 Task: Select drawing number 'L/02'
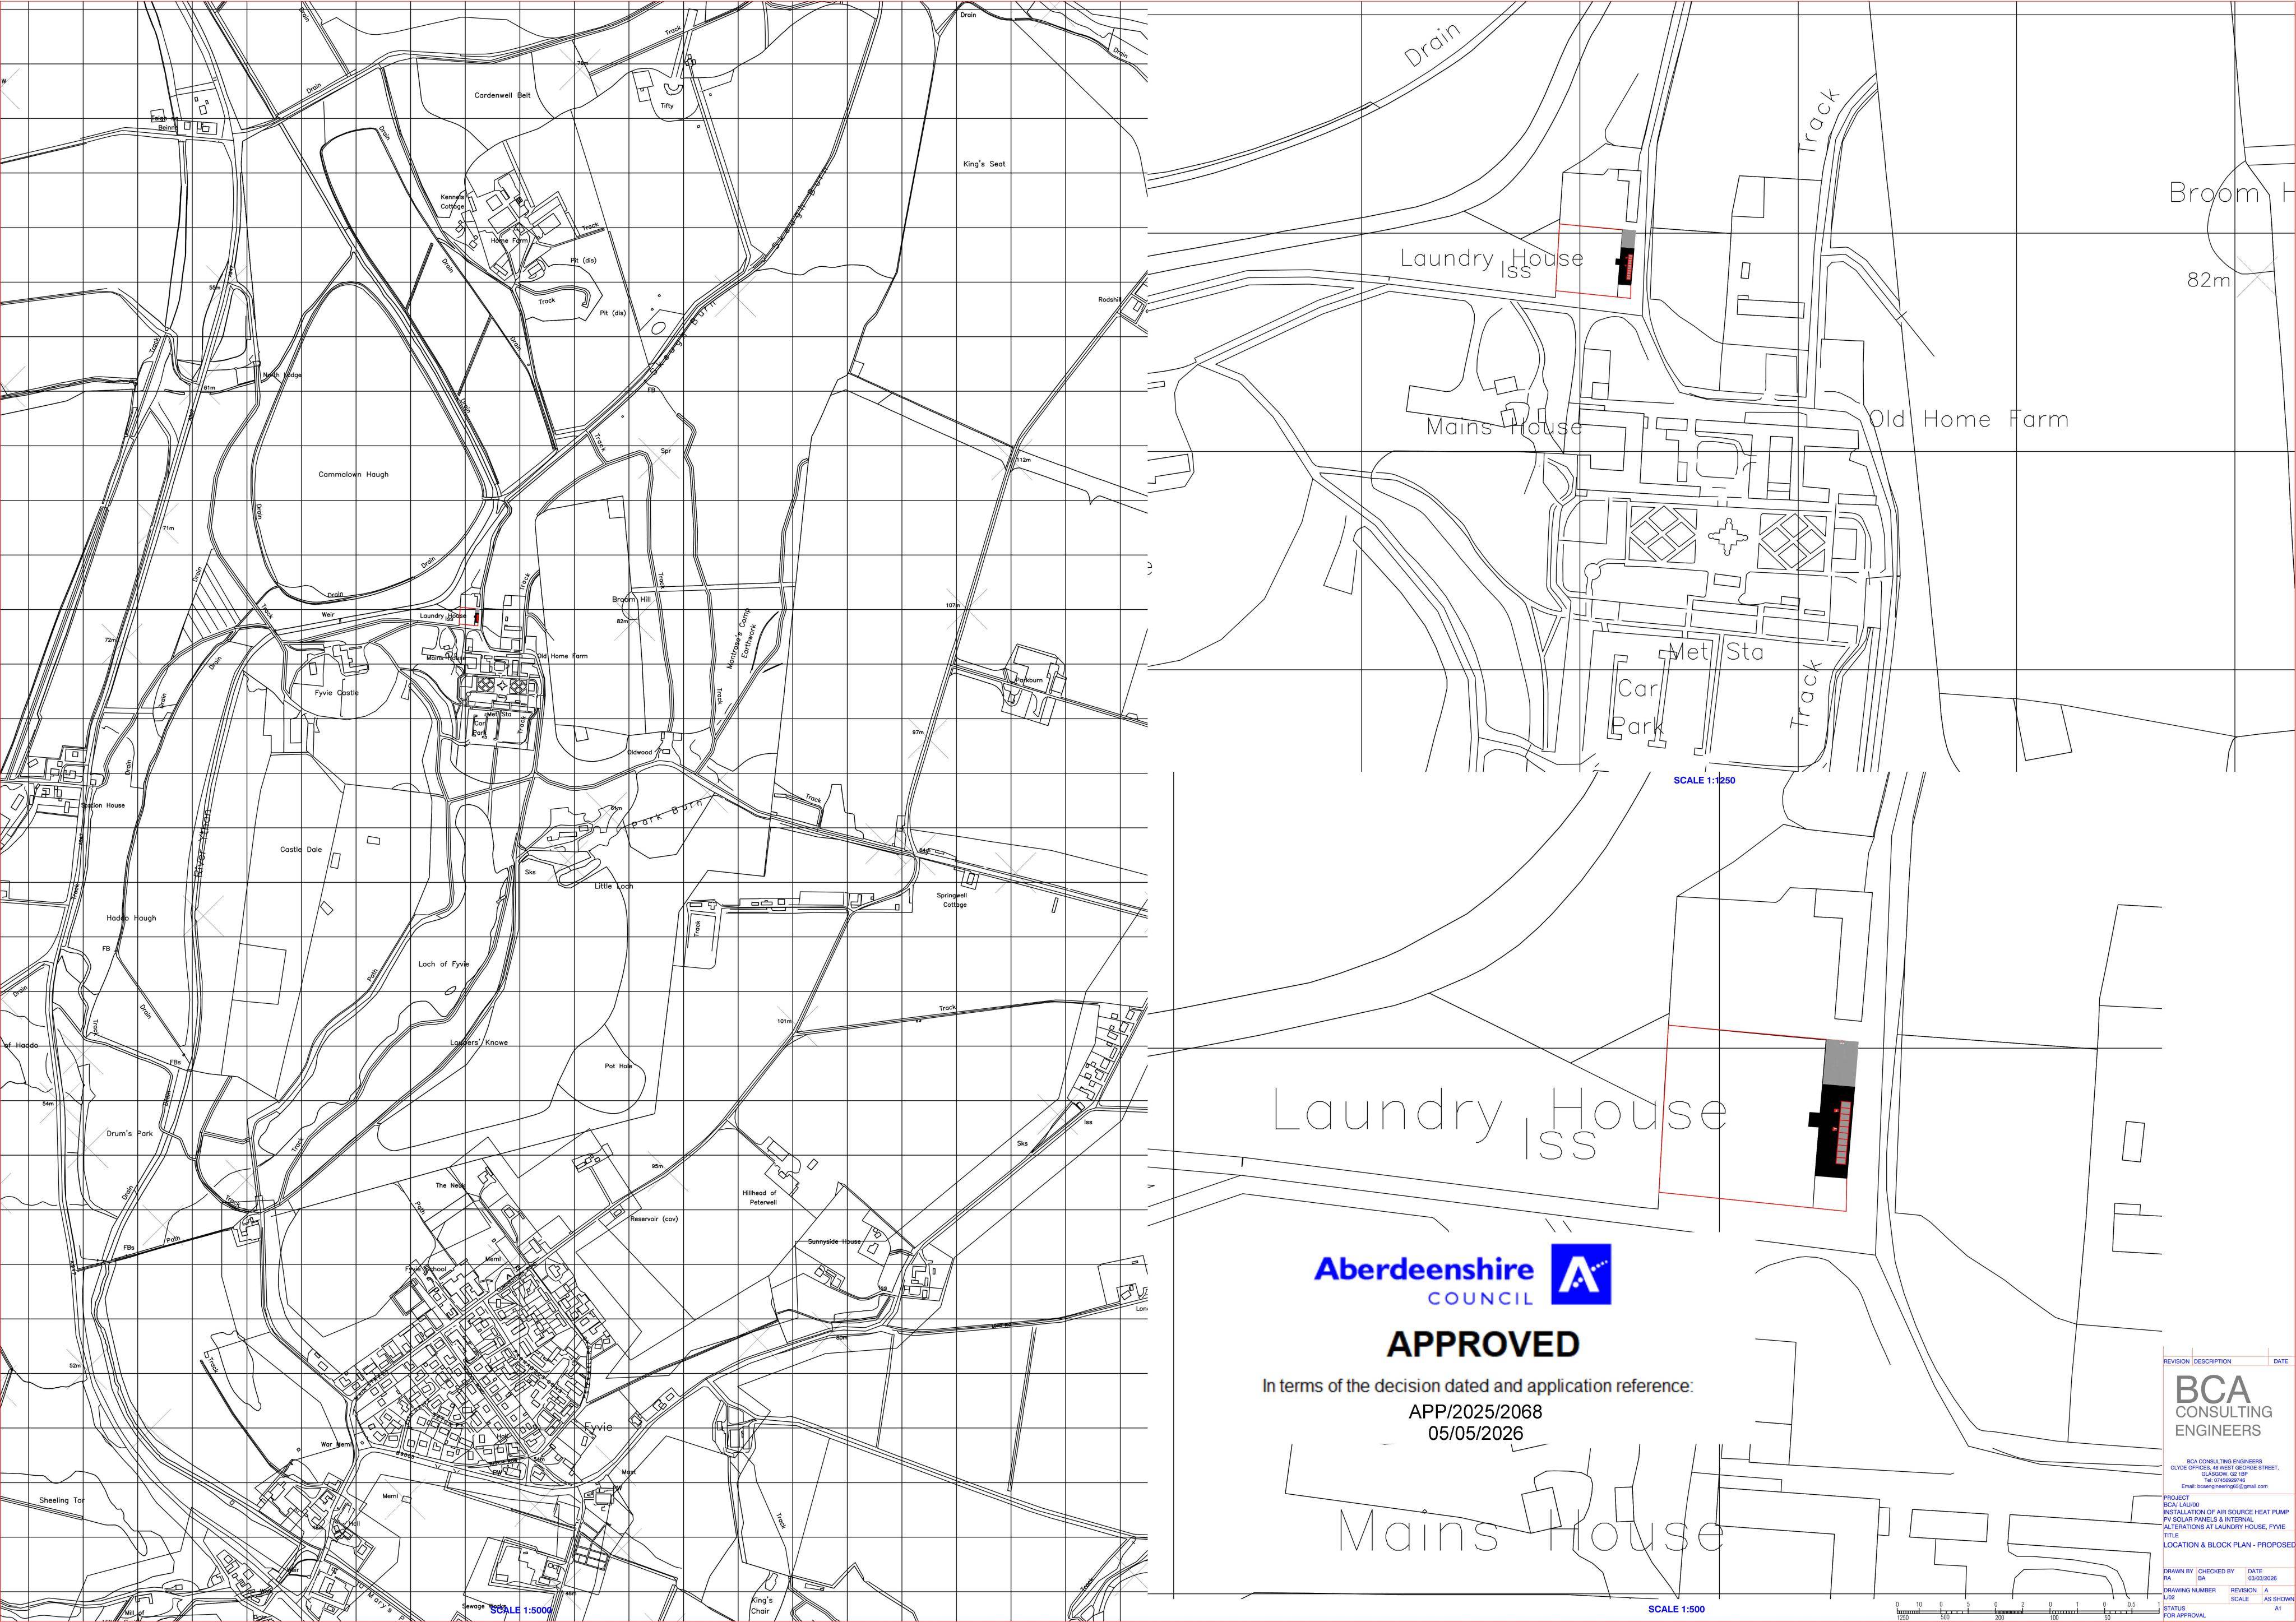click(2169, 1597)
